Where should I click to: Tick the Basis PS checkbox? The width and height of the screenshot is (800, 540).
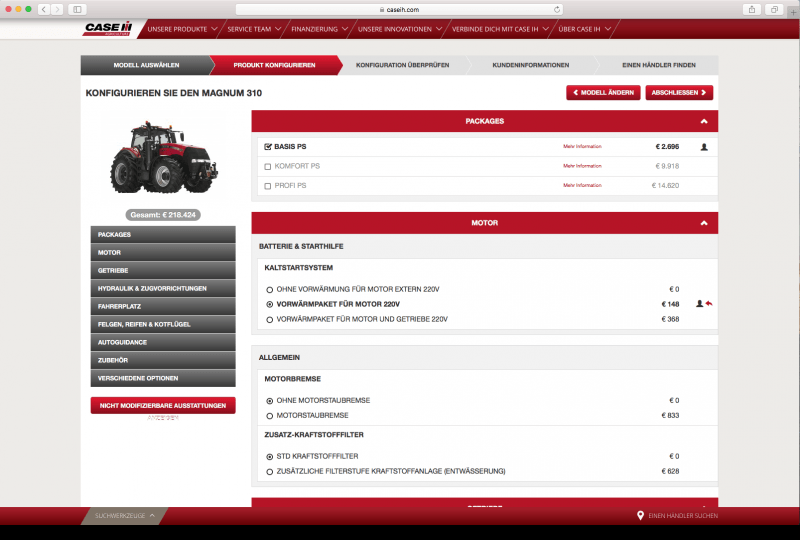click(x=268, y=146)
